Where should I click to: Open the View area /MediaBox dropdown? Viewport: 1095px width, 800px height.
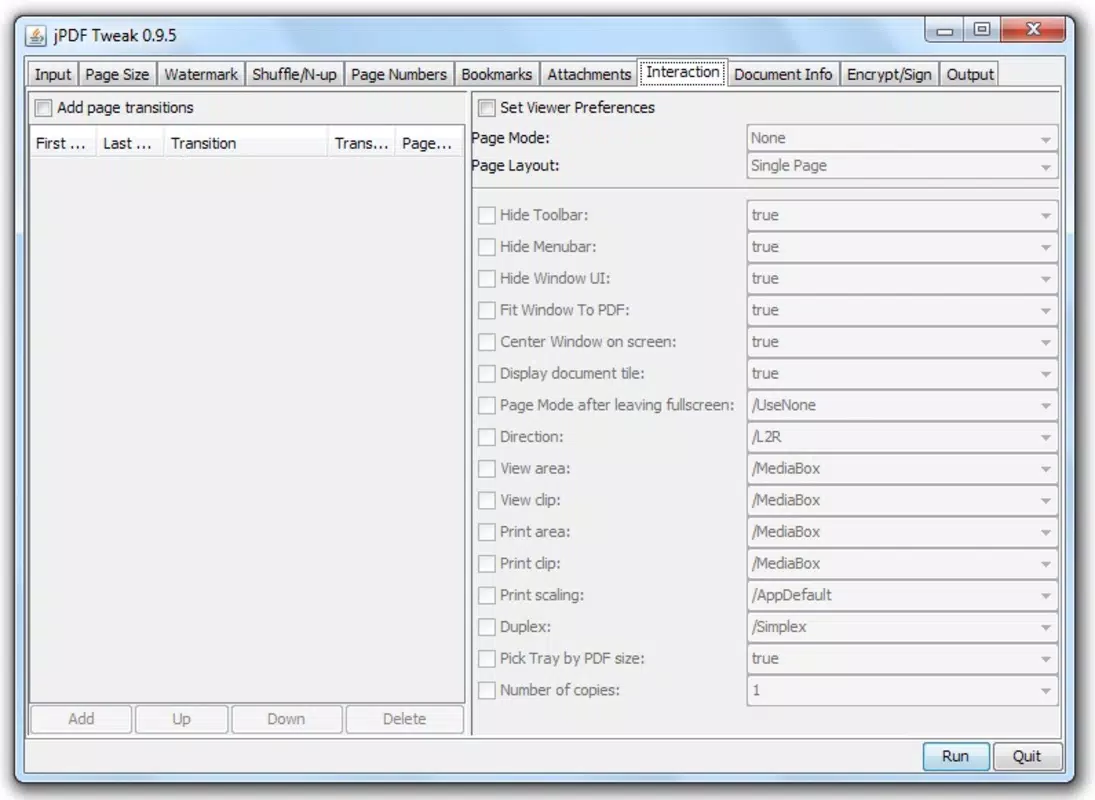pos(902,468)
